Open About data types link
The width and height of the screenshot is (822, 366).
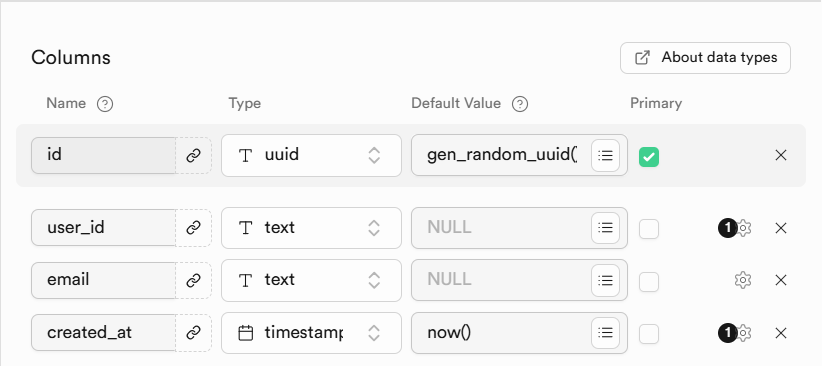(705, 58)
